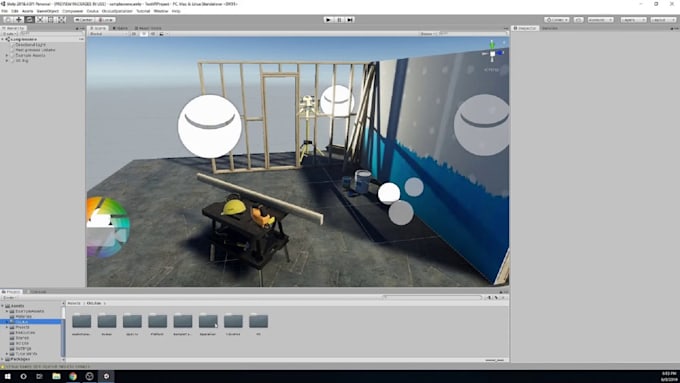The height and width of the screenshot is (383, 680).
Task: Select the Settings folder in Project tree
Action: 23,348
